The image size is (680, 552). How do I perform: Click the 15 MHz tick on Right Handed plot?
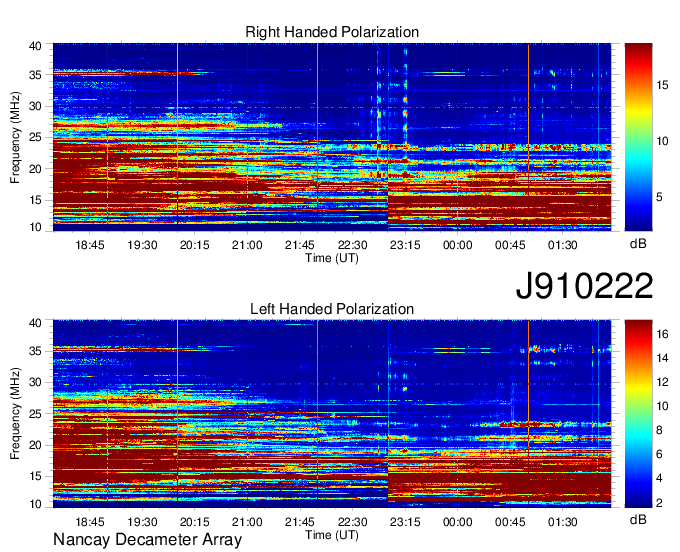[35, 200]
